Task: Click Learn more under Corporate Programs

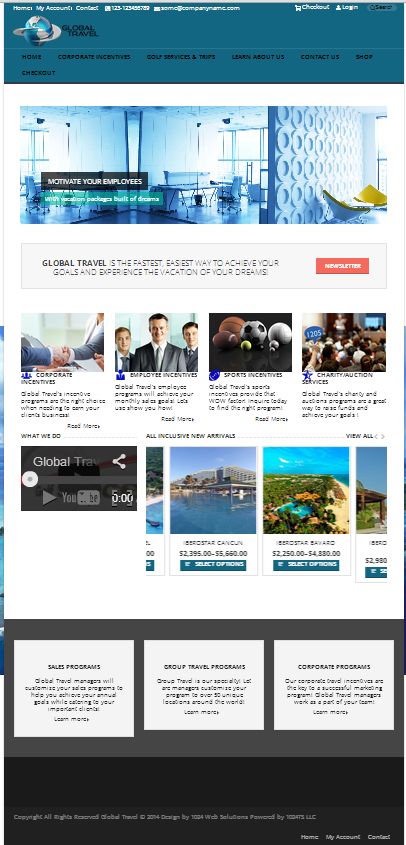Action: (x=330, y=712)
